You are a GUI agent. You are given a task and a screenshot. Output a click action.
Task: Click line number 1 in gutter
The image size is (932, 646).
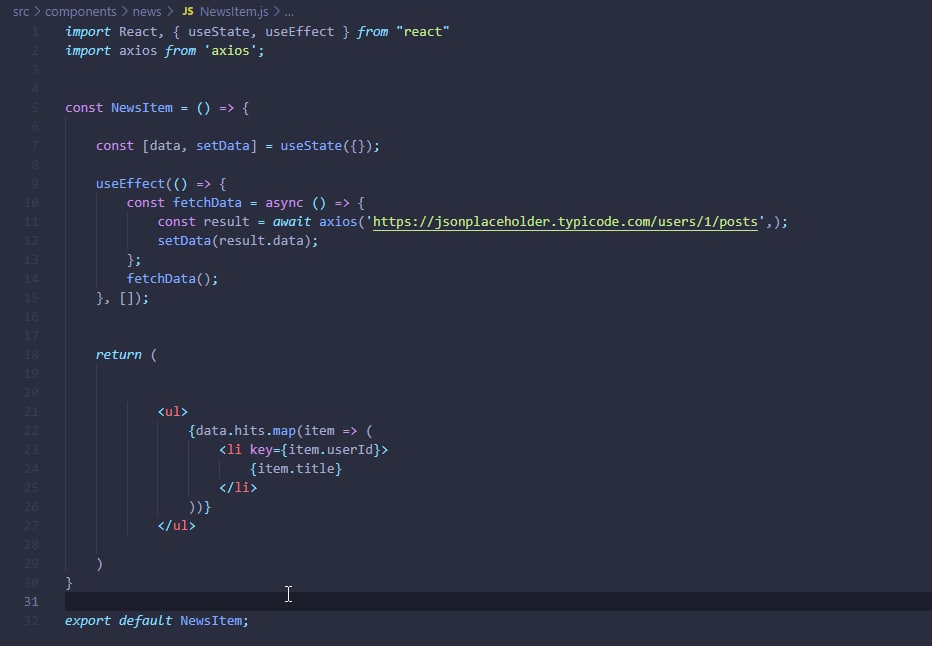(x=35, y=31)
